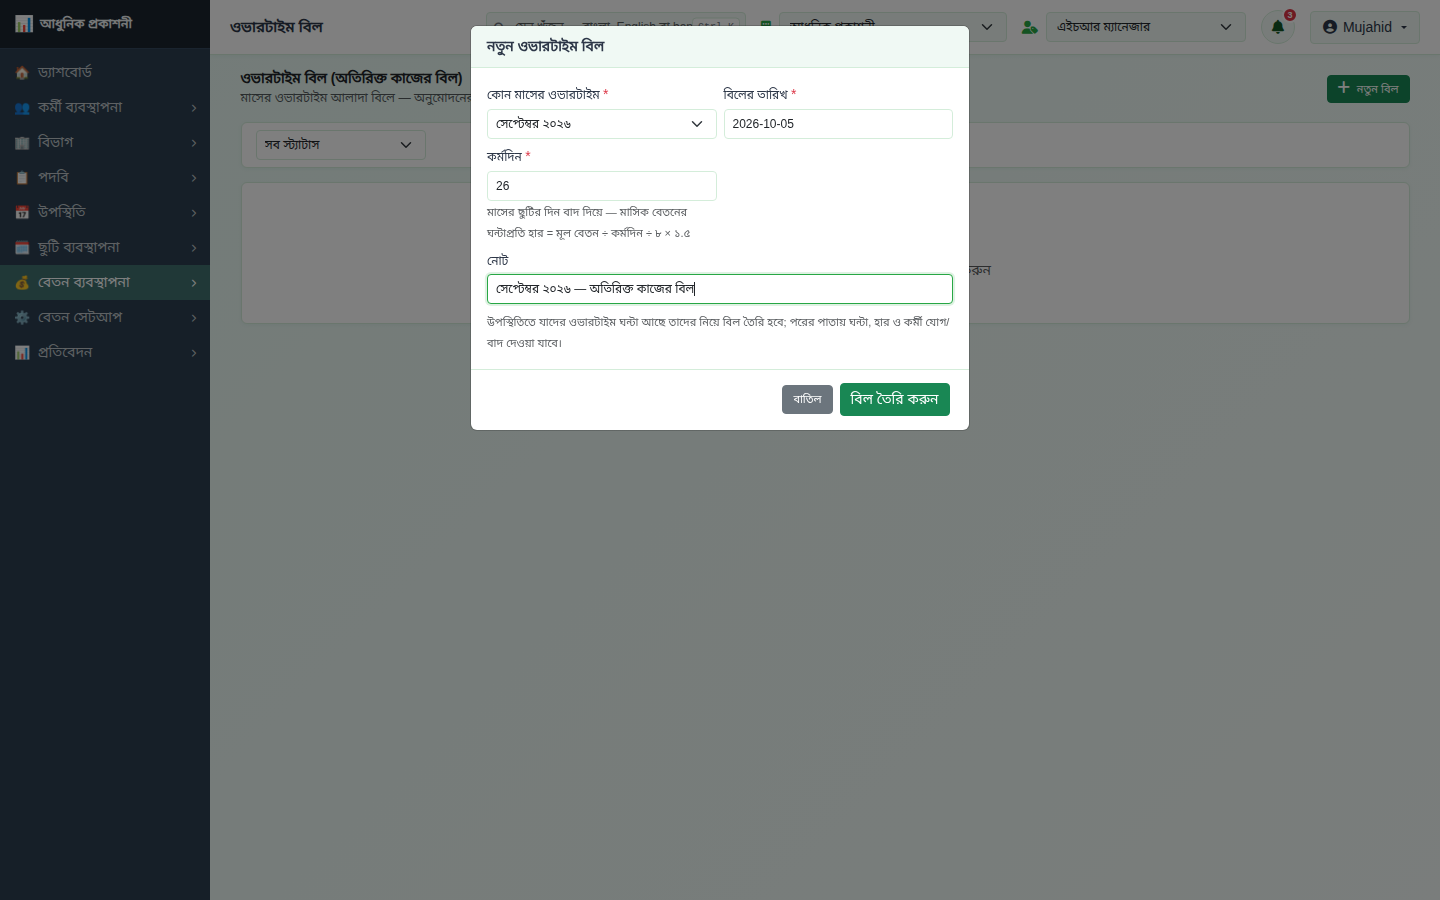The image size is (1440, 900).
Task: Click the নতুন বিল button
Action: tap(1368, 89)
